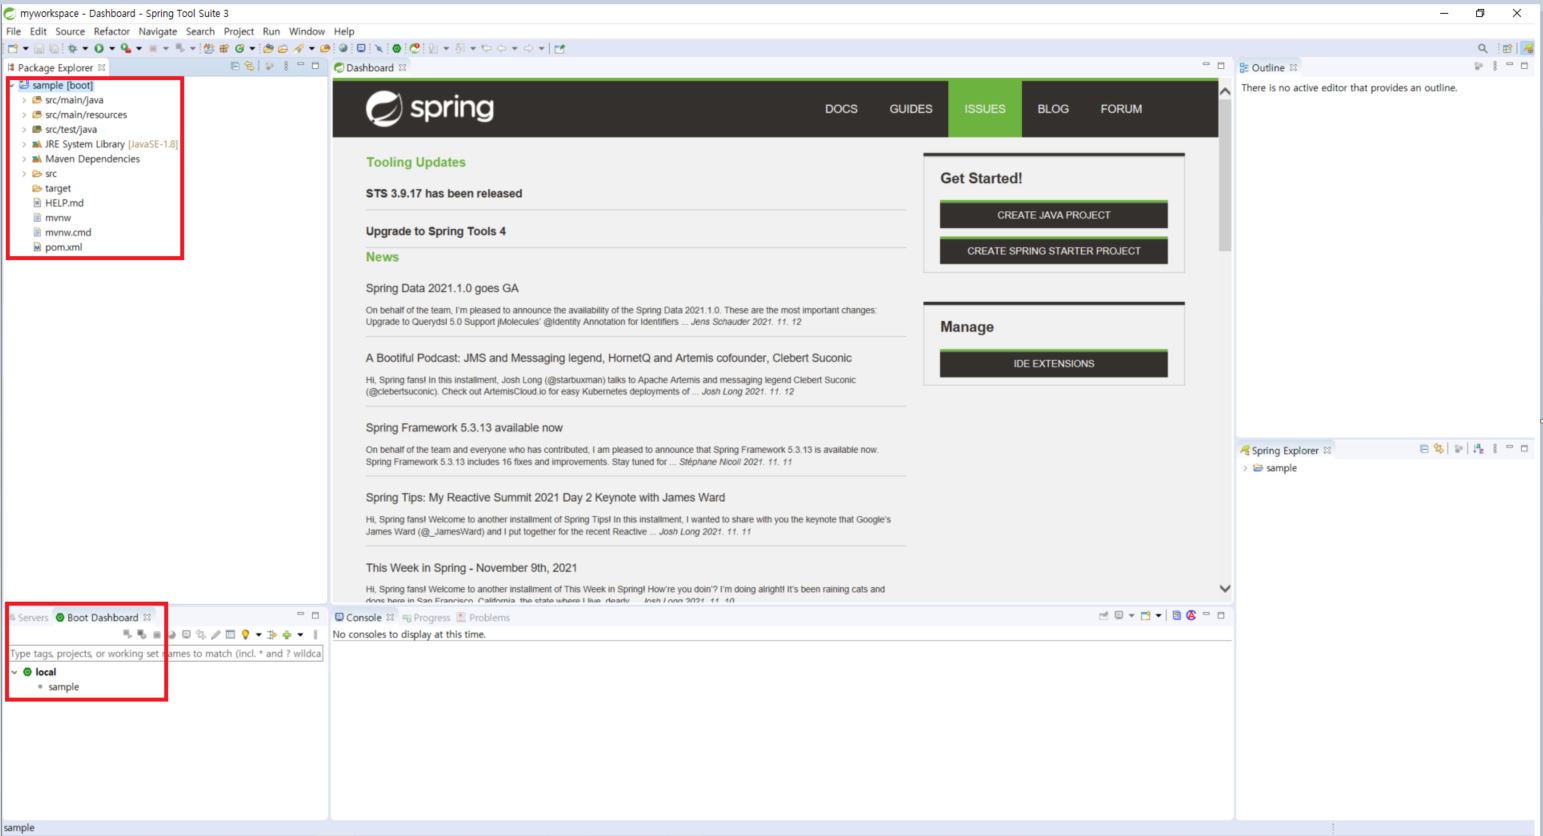Open the BLOG link in Dashboard

click(x=1053, y=109)
